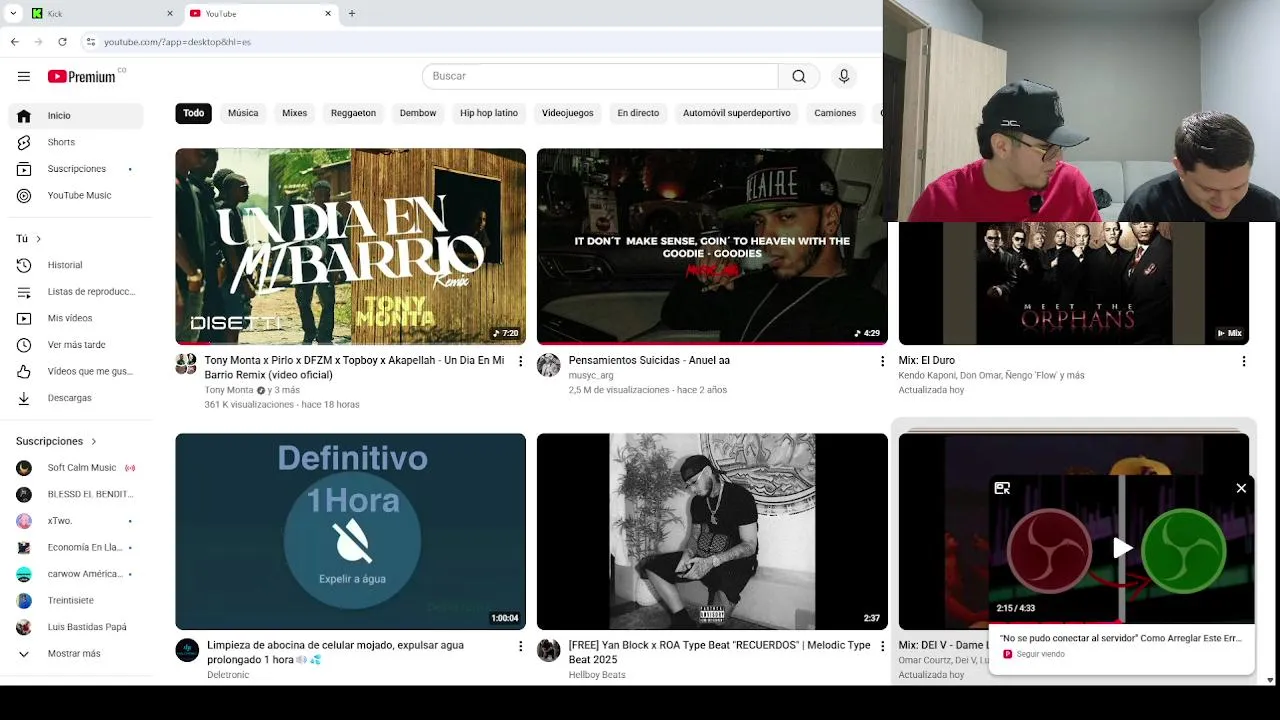1280x720 pixels.
Task: Close the Kick tab
Action: click(x=169, y=14)
